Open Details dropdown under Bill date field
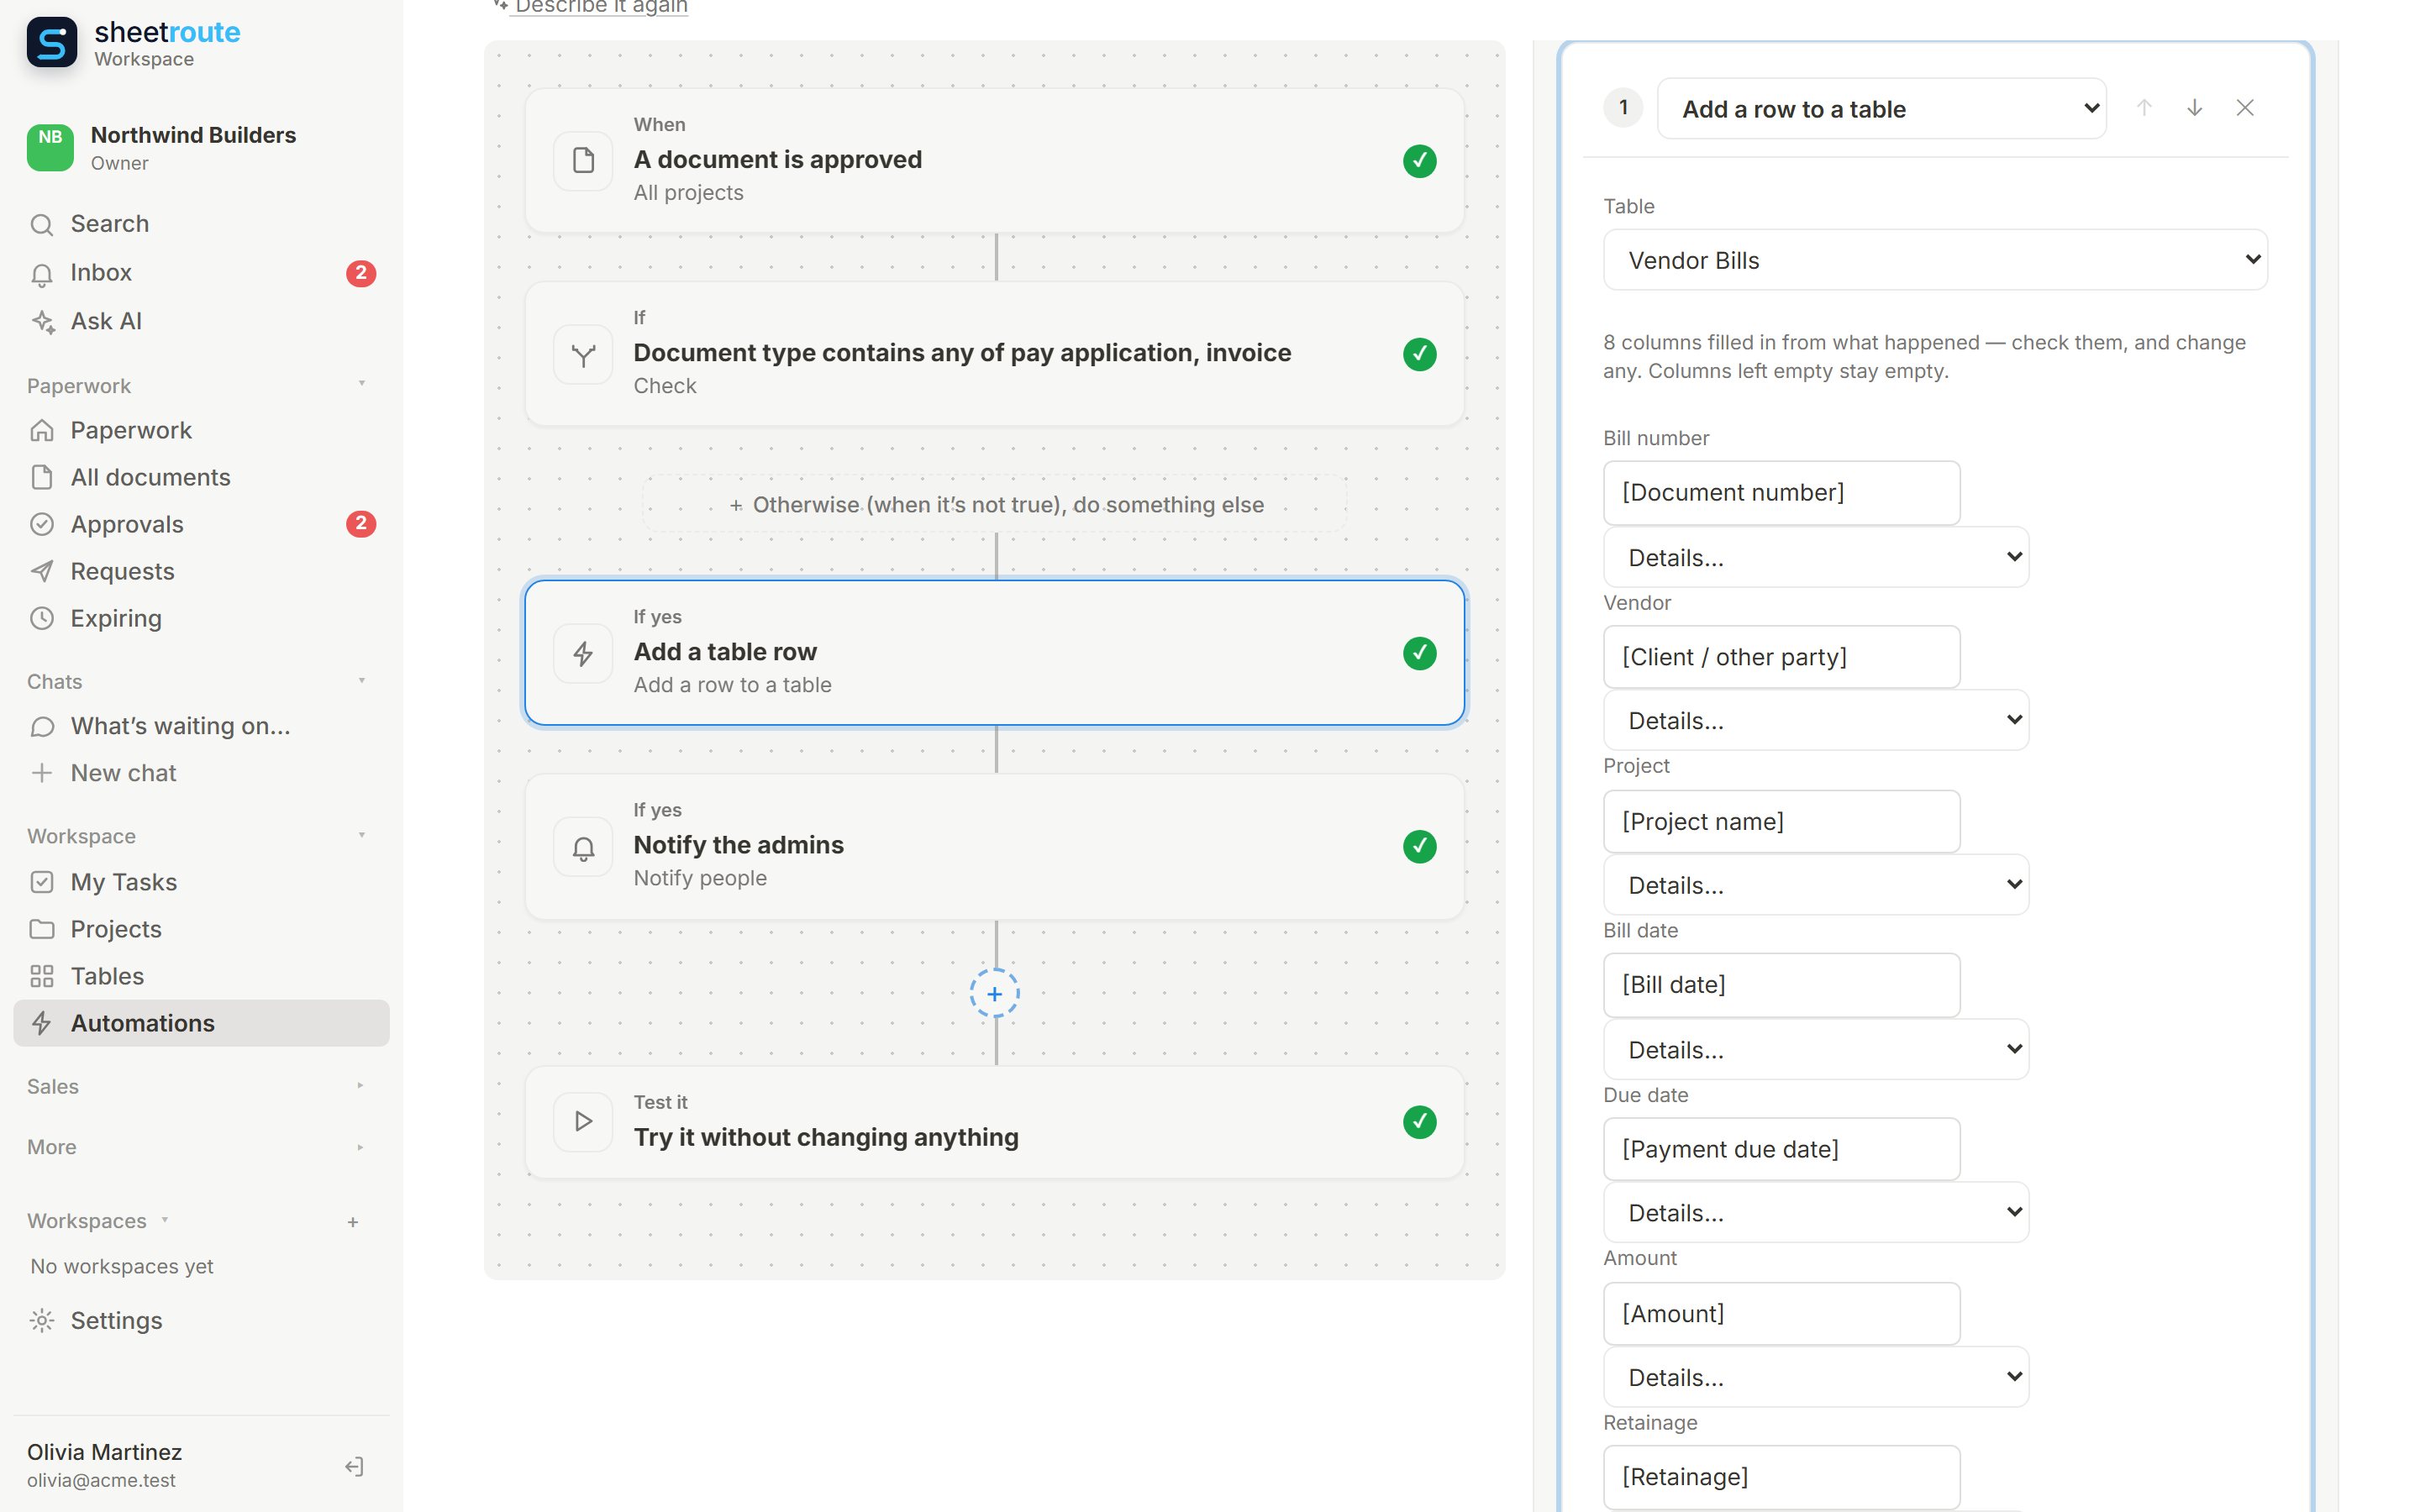The height and width of the screenshot is (1512, 2420). click(1815, 1049)
